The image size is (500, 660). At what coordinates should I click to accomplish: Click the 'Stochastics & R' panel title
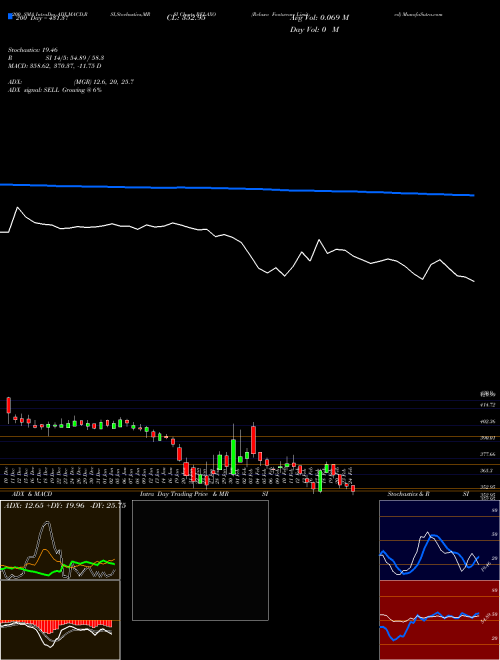tap(409, 494)
